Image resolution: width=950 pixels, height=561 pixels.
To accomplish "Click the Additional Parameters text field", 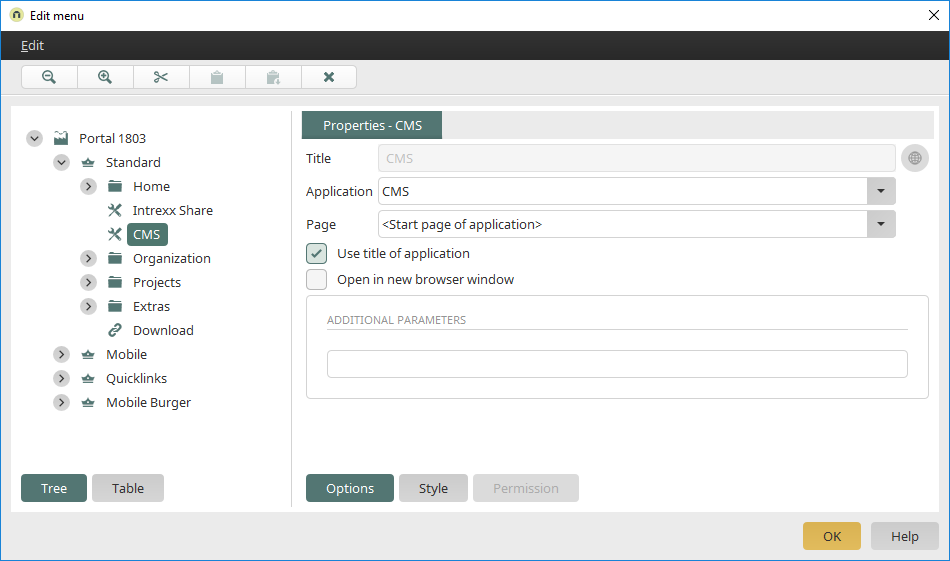I will tap(617, 364).
